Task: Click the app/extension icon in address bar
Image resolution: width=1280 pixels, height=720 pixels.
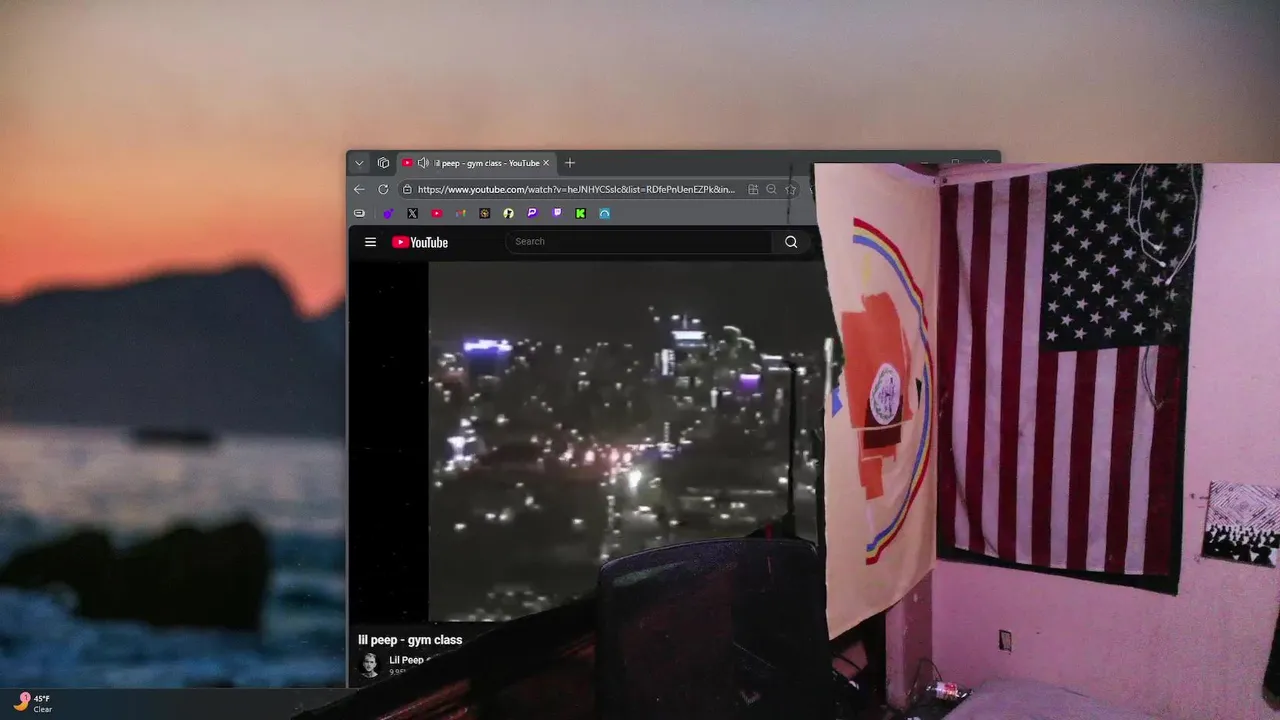Action: pyautogui.click(x=753, y=189)
